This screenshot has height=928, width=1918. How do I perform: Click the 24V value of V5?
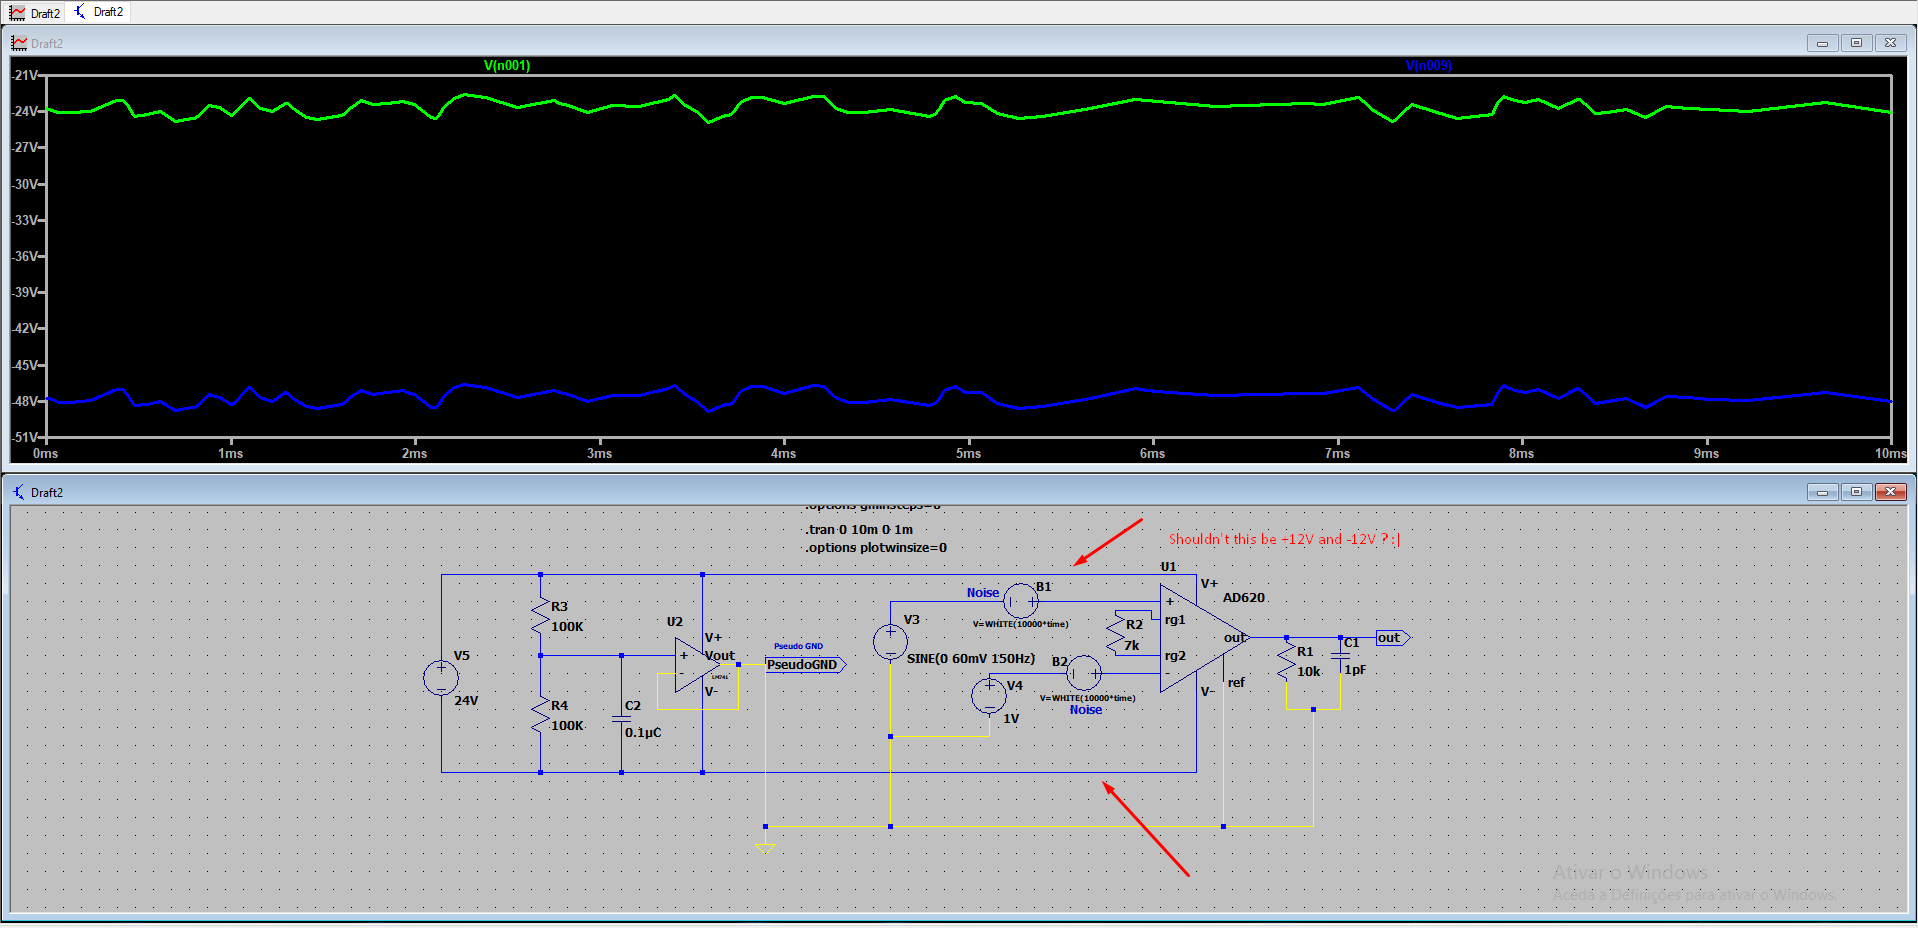click(466, 701)
